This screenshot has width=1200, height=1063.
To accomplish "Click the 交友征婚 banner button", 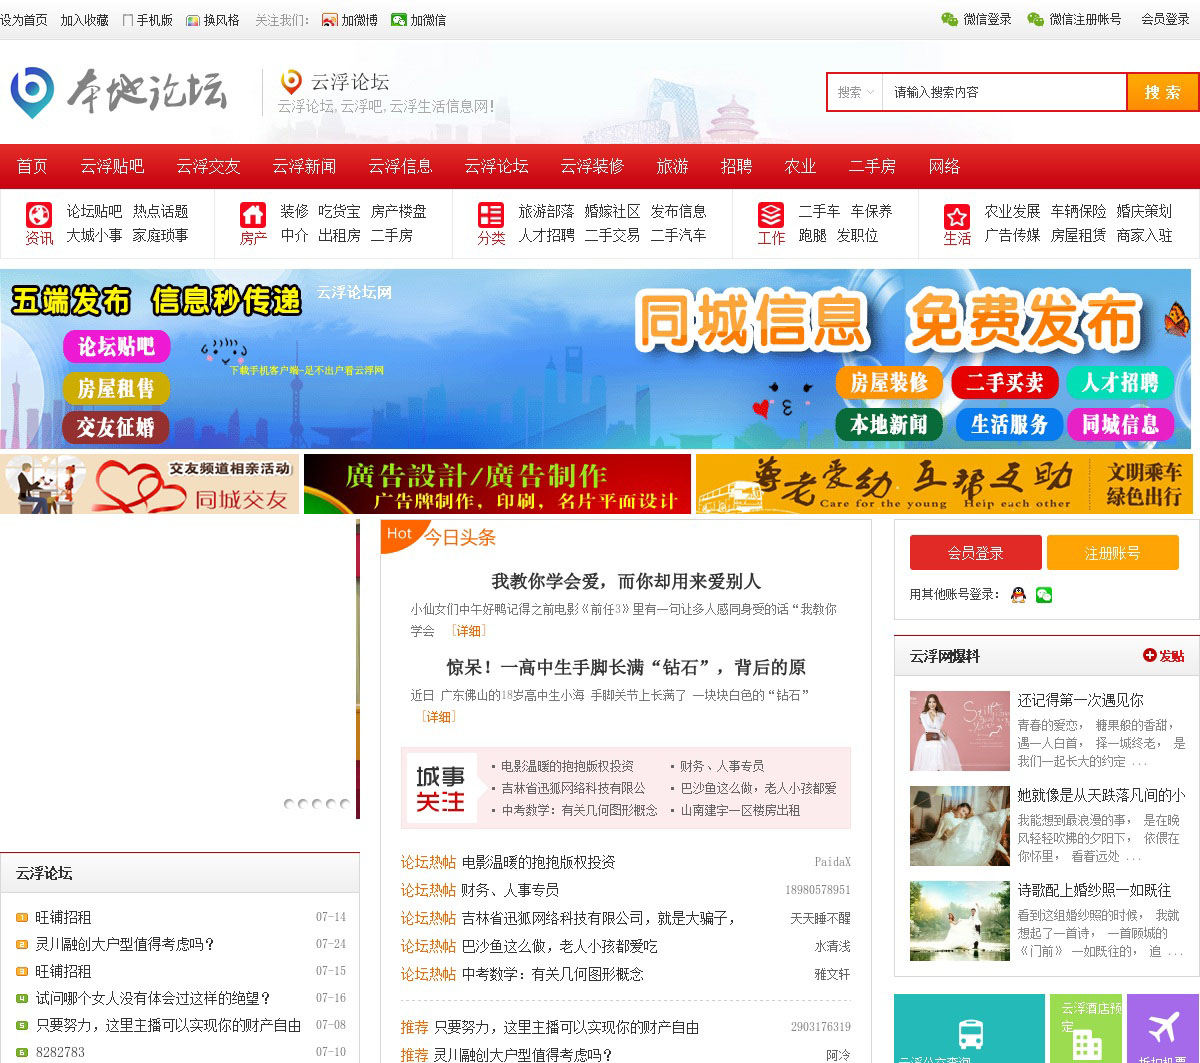I will click(x=116, y=427).
